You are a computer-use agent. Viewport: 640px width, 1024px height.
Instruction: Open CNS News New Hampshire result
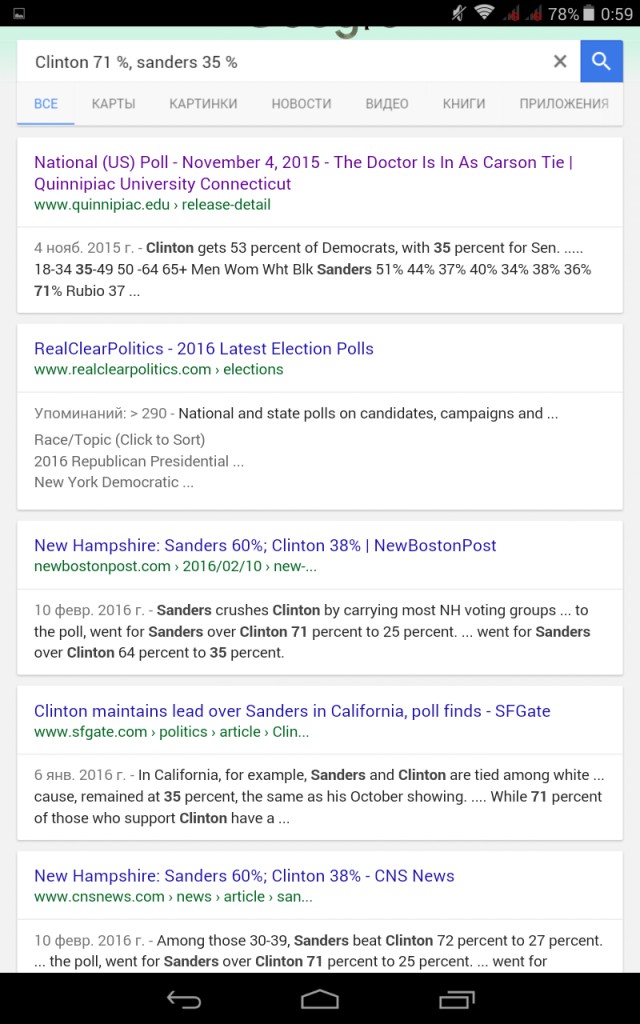tap(244, 876)
